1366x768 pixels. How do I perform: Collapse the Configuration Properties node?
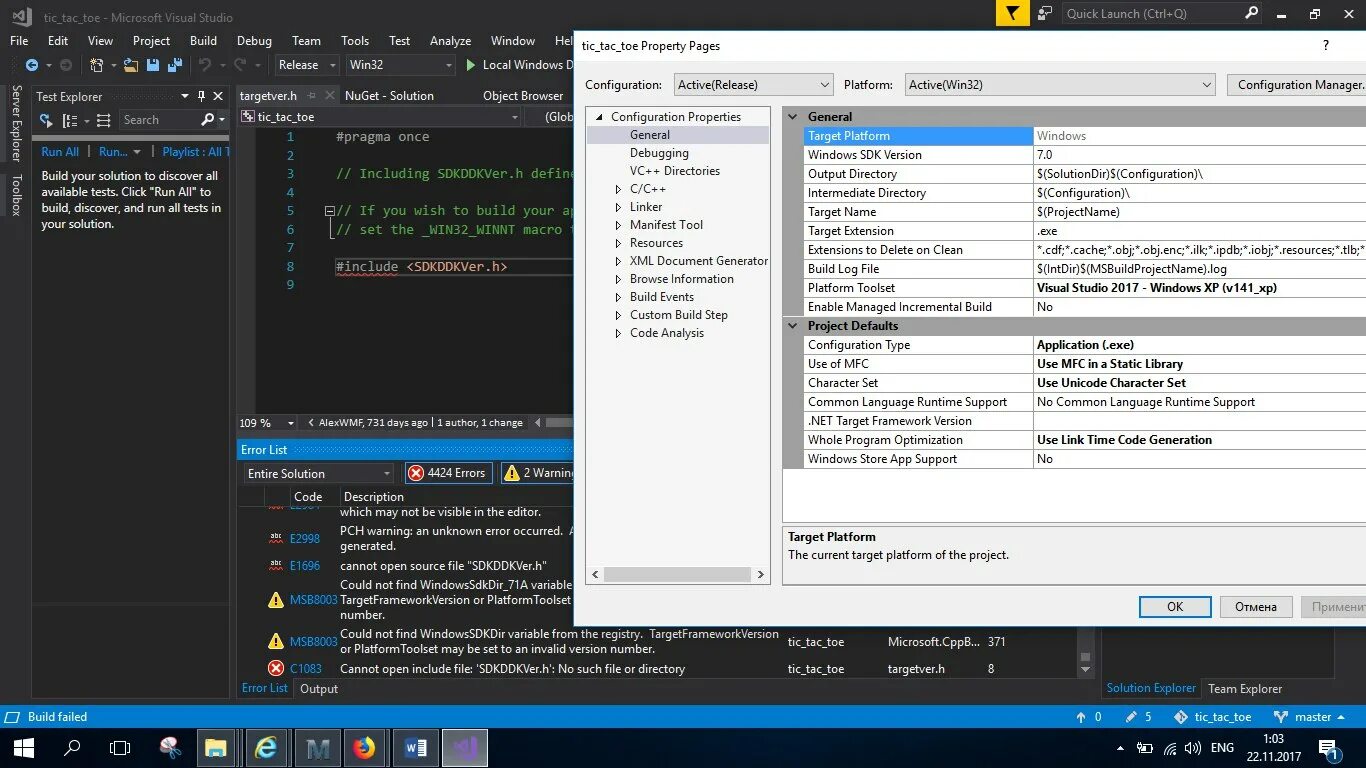click(x=599, y=117)
